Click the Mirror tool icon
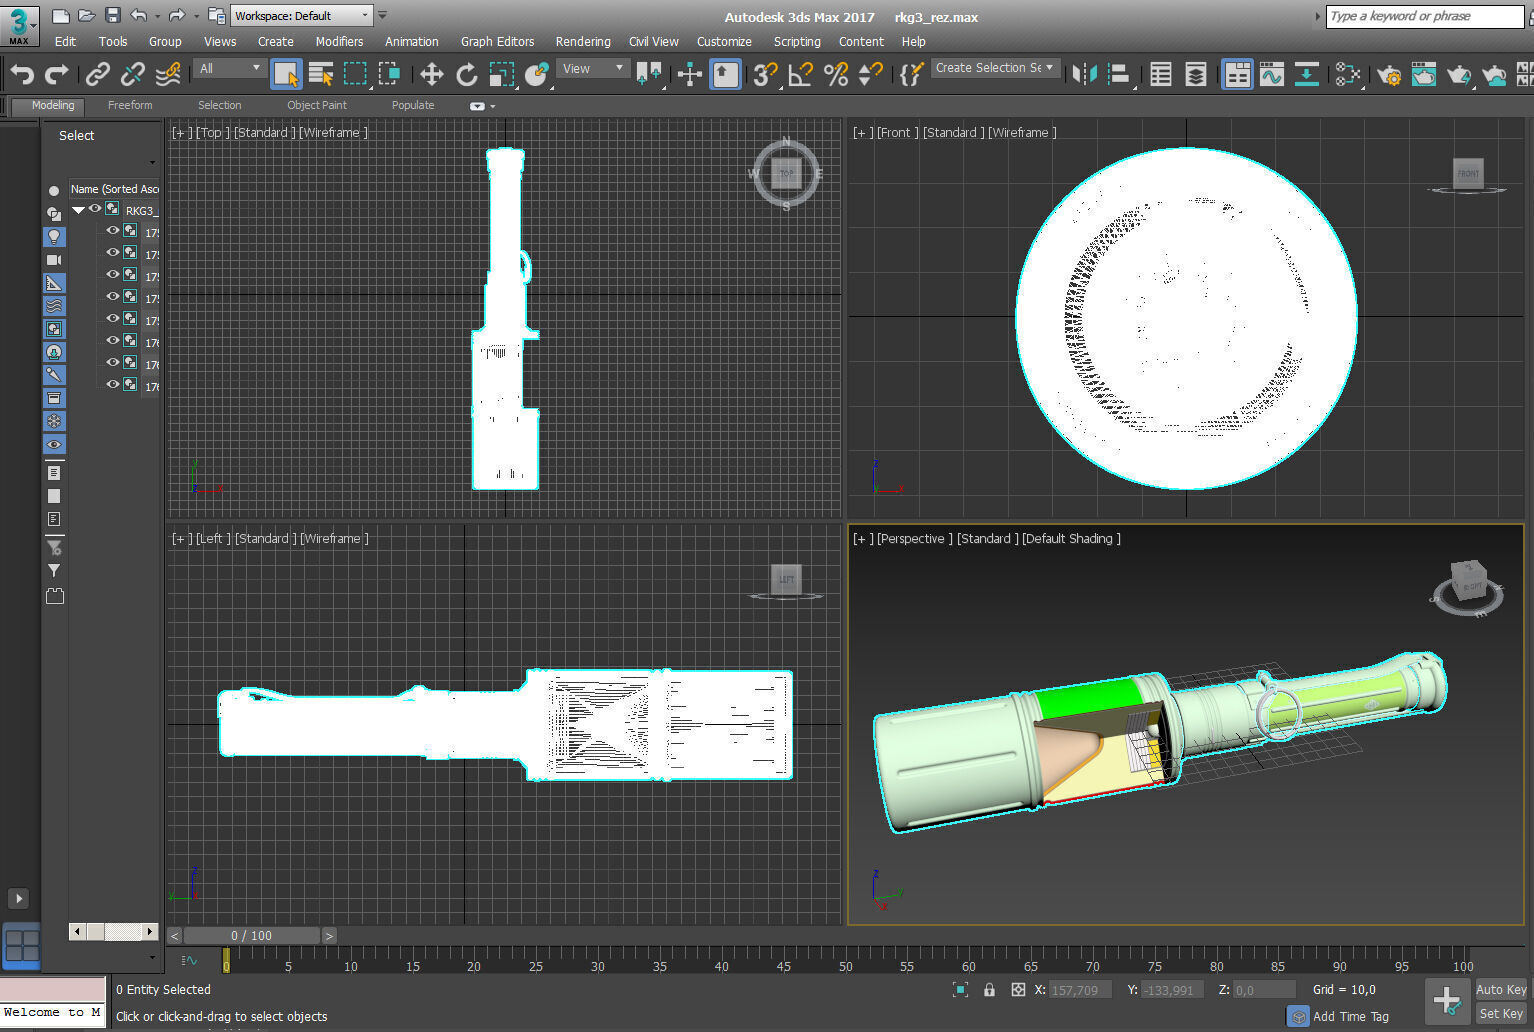Screen dimensions: 1534x1032 click(x=1084, y=74)
